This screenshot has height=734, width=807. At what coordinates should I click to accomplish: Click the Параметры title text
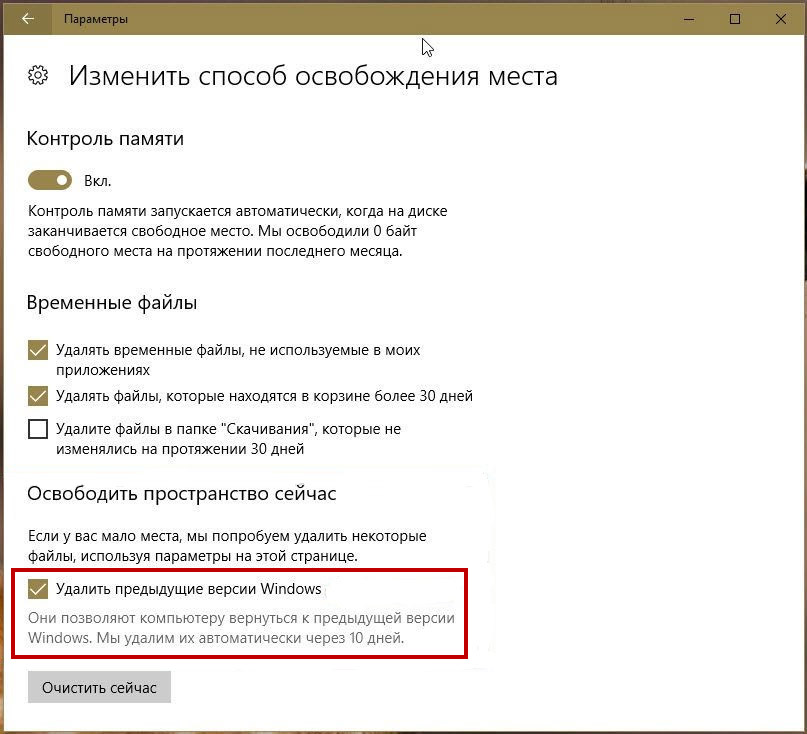point(96,19)
